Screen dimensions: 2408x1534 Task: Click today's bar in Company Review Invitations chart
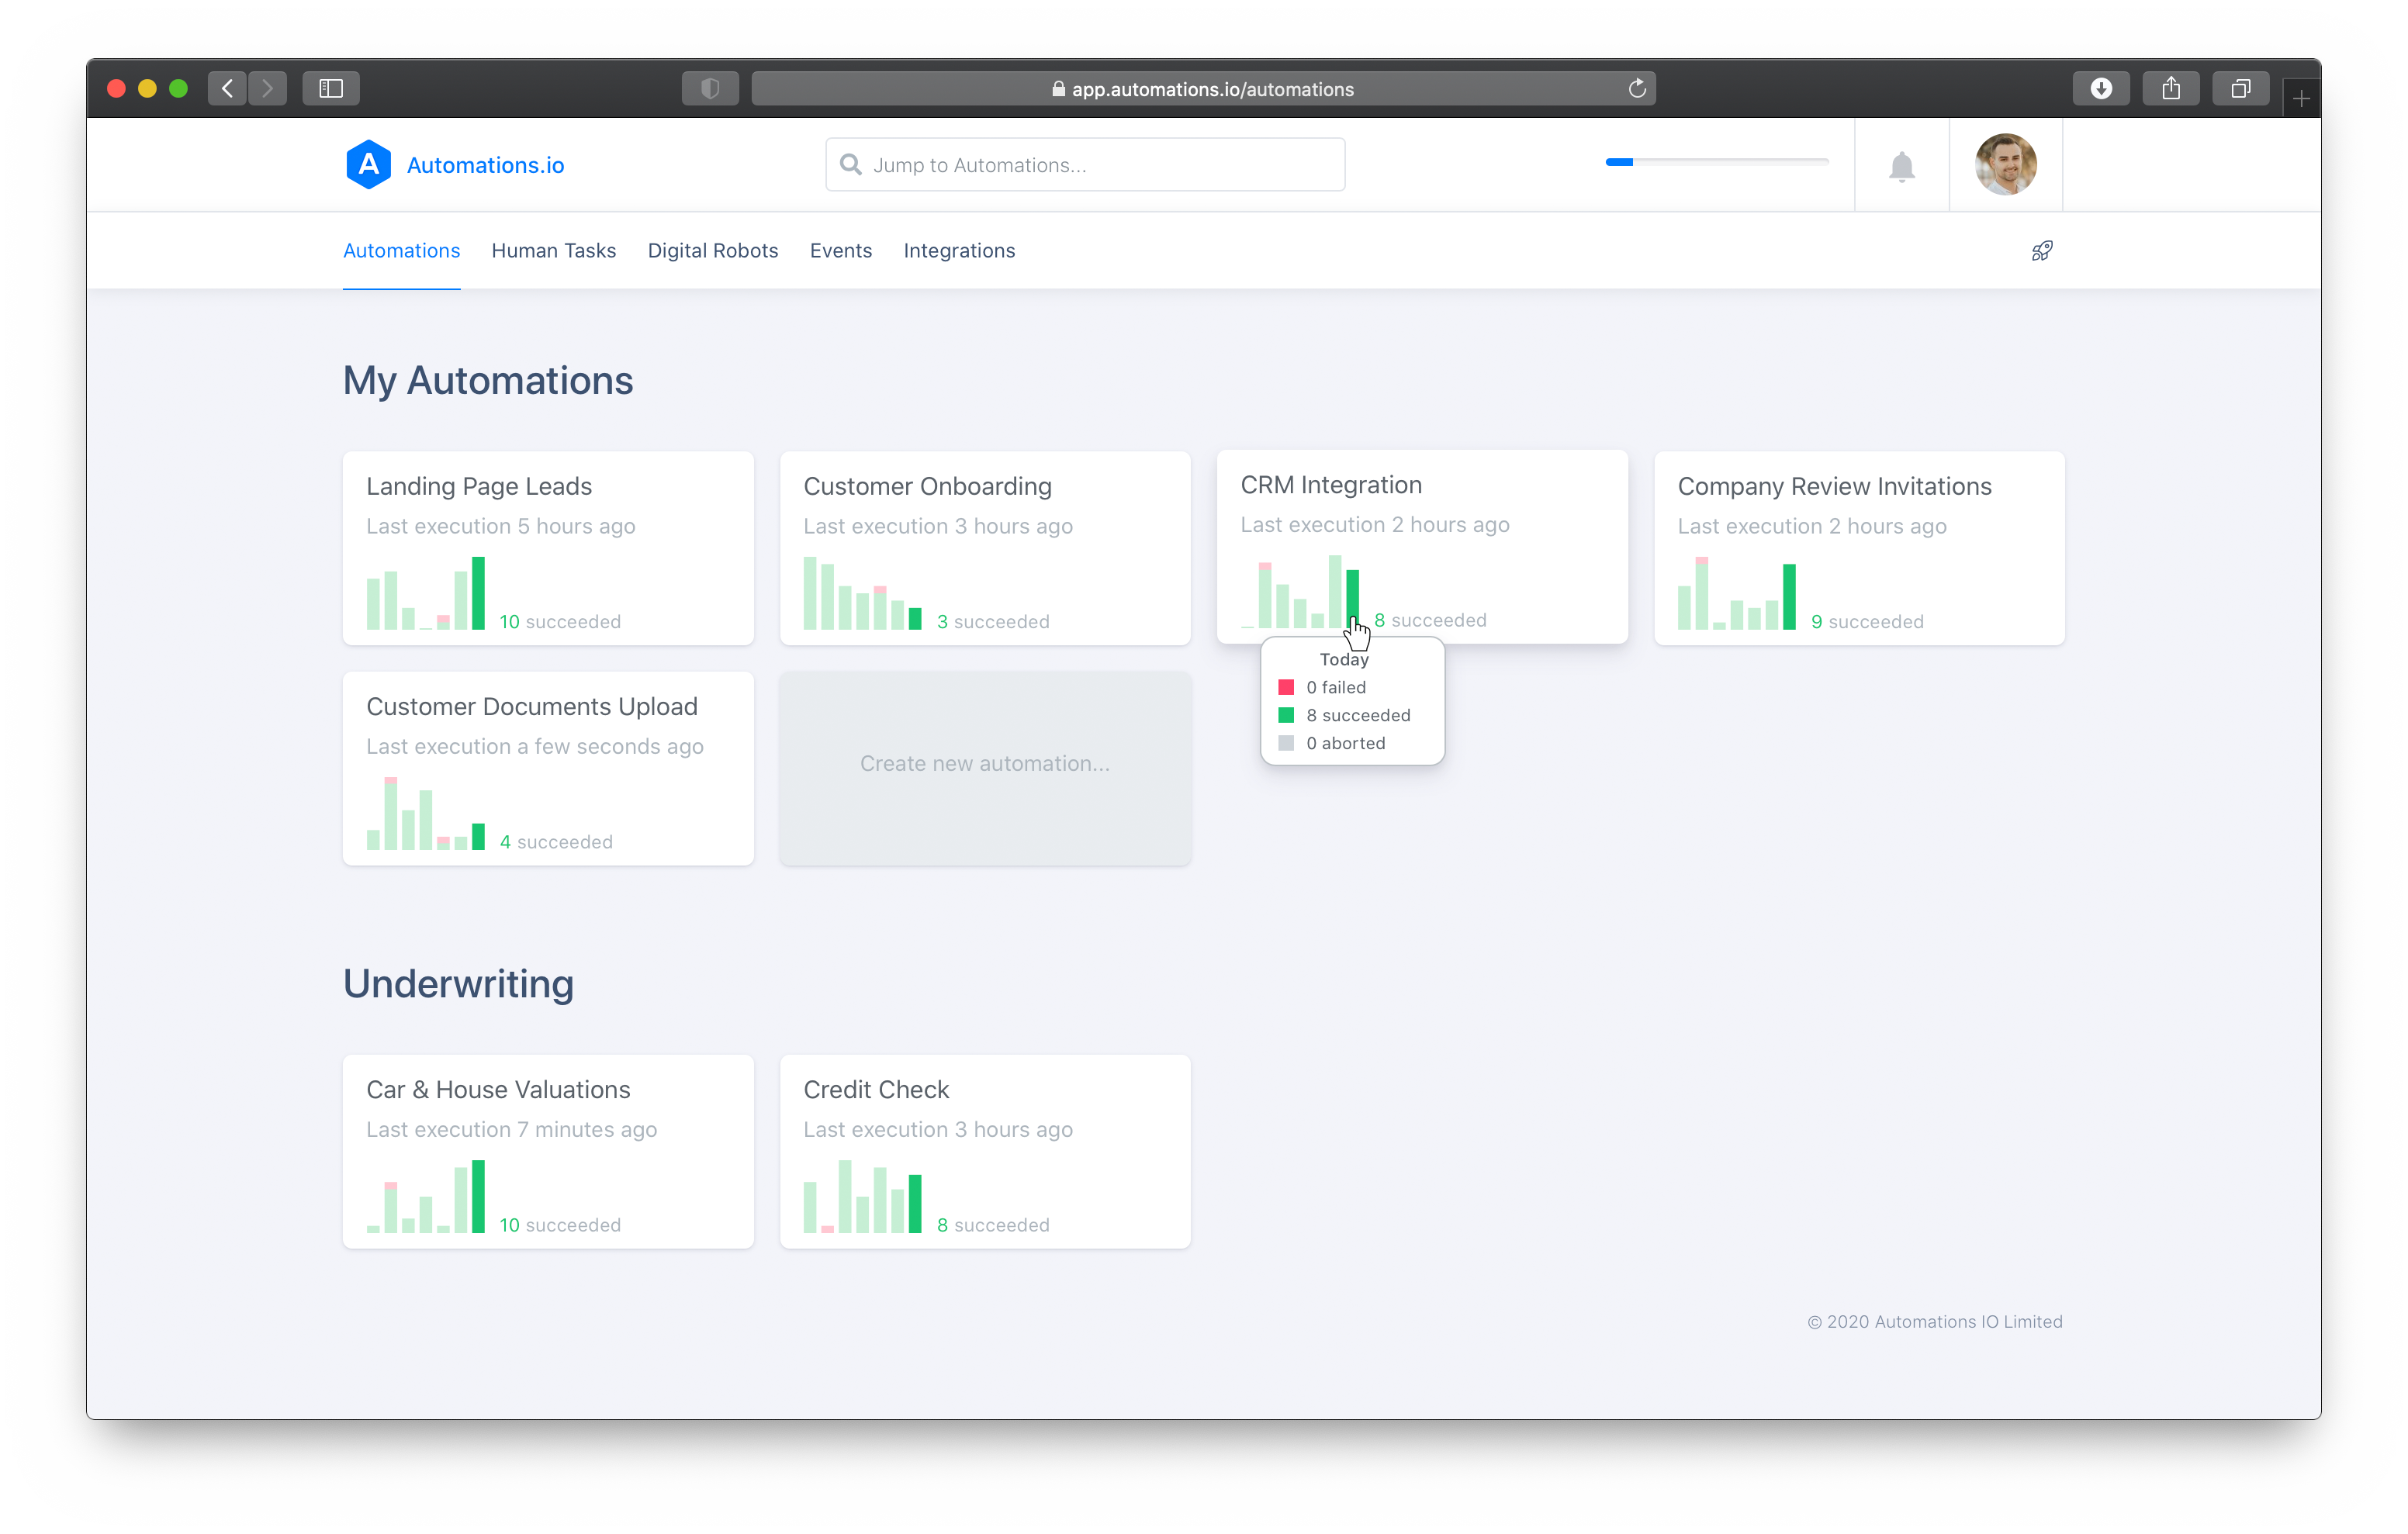1788,598
